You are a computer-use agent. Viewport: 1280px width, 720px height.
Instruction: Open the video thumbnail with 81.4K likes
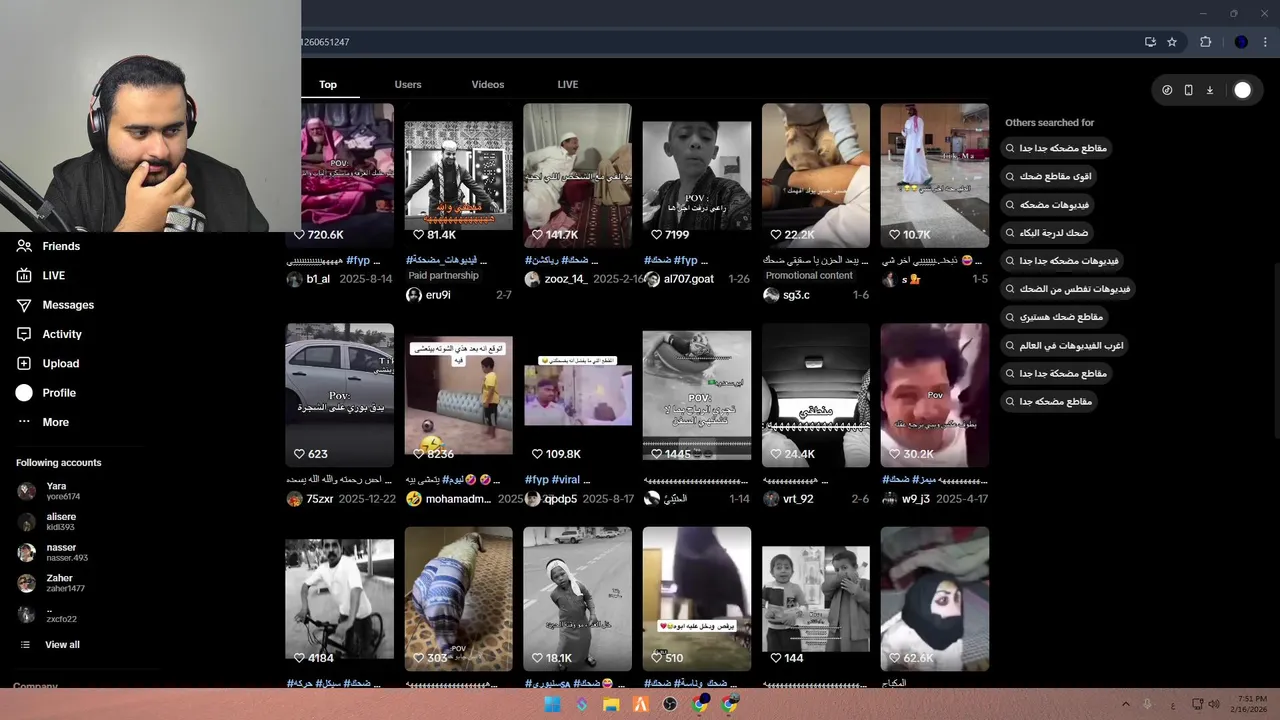[x=458, y=176]
